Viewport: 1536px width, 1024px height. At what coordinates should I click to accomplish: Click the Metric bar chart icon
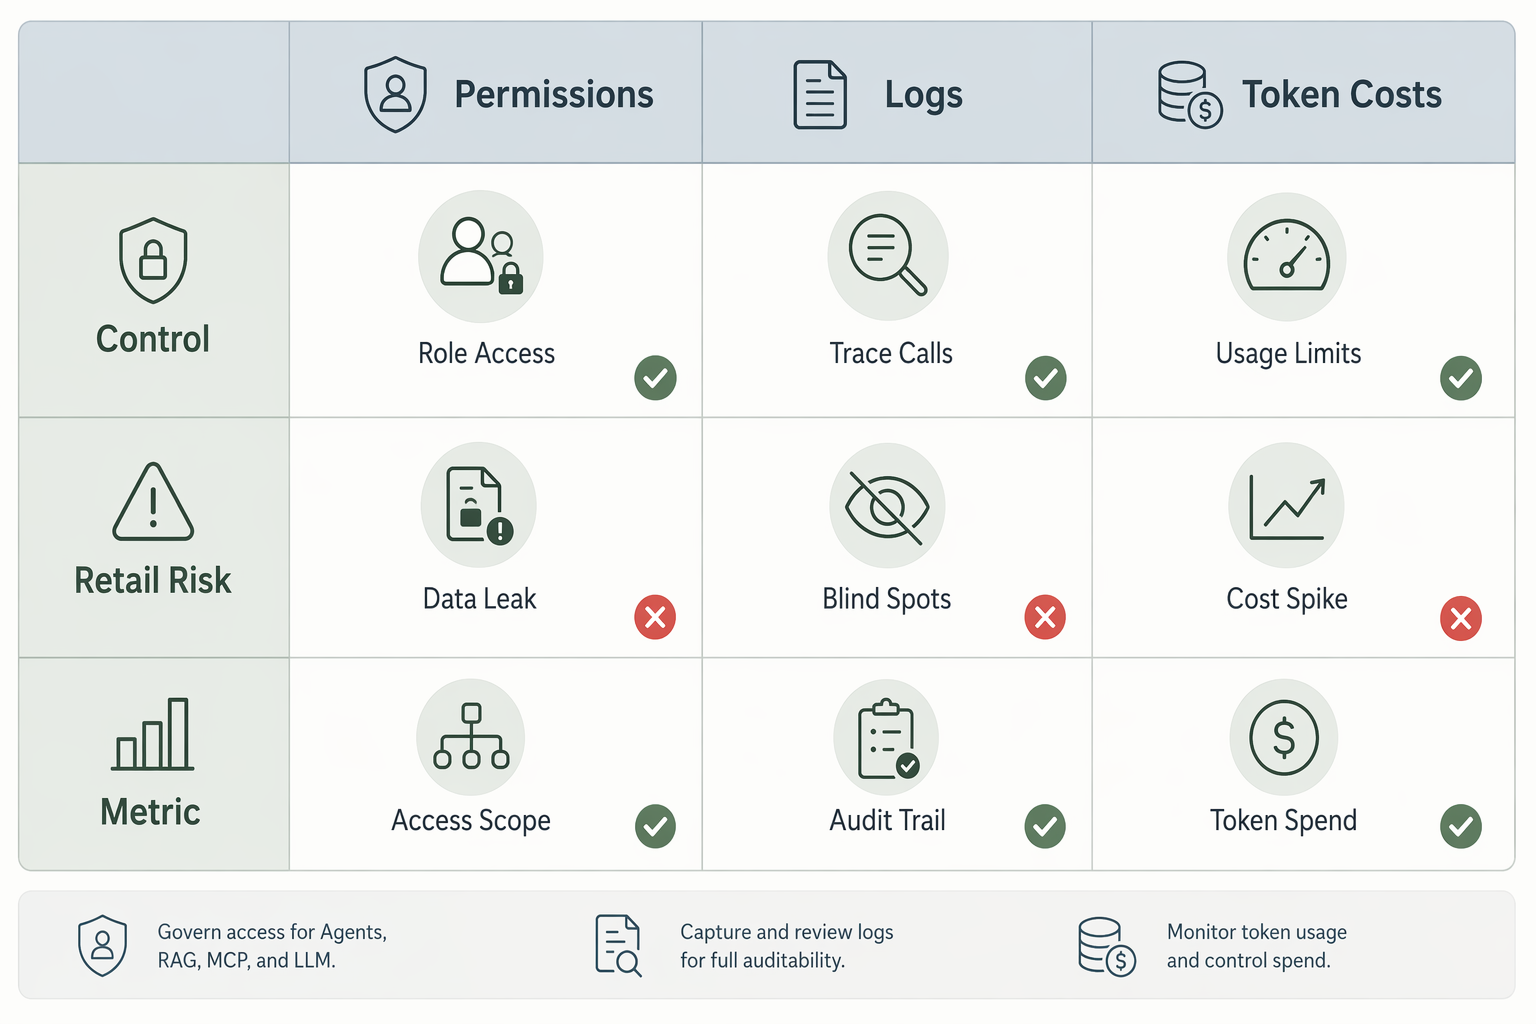pos(153,734)
